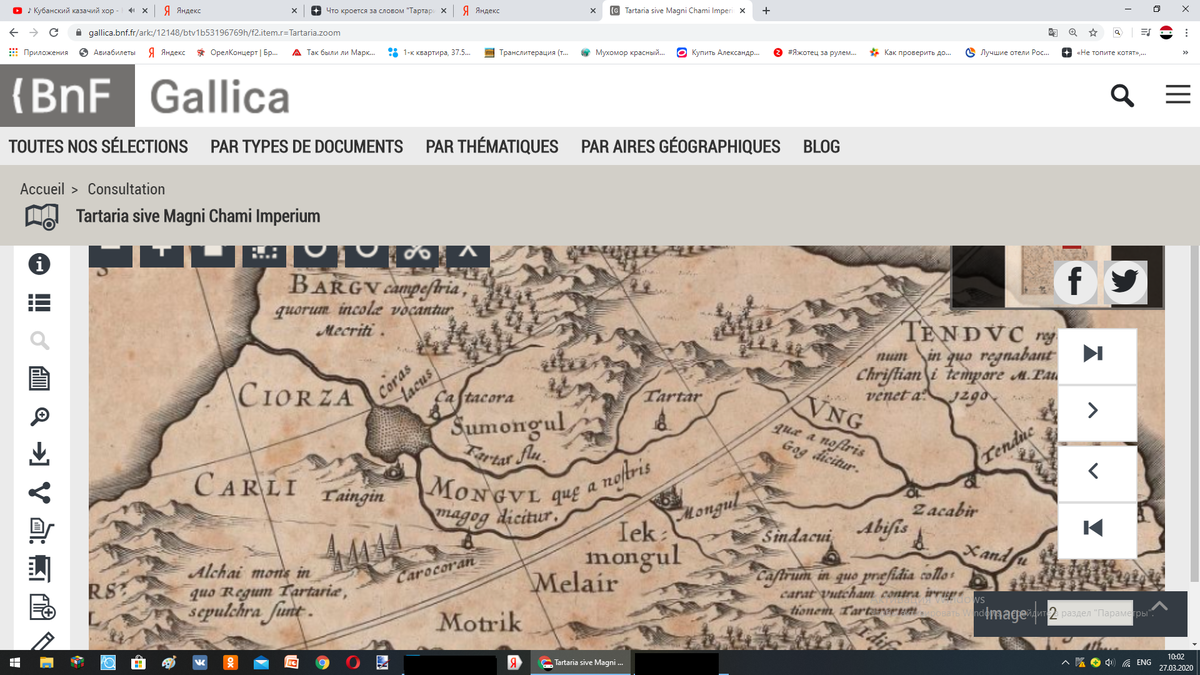The height and width of the screenshot is (675, 1200).
Task: Share on Twitter
Action: click(x=1125, y=282)
